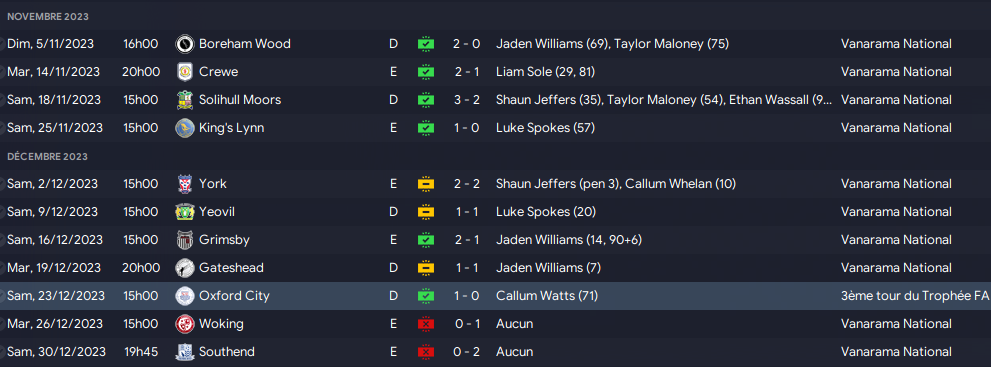Click the Grimsby club crest
The image size is (991, 367).
pyautogui.click(x=185, y=240)
